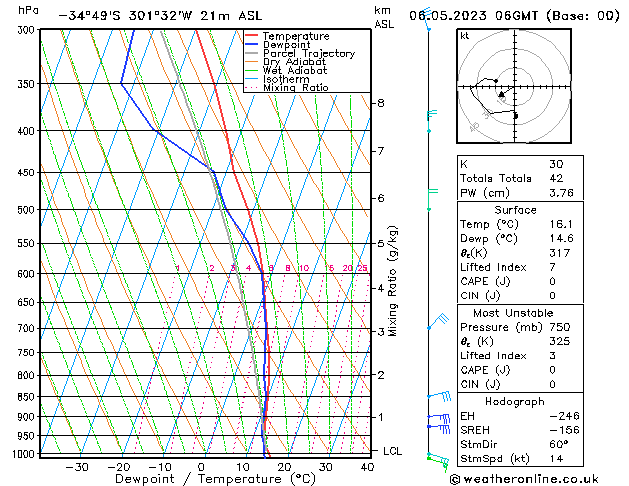The width and height of the screenshot is (629, 486).
Task: Click the surface Dewp value 14.6
Action: tap(561, 238)
